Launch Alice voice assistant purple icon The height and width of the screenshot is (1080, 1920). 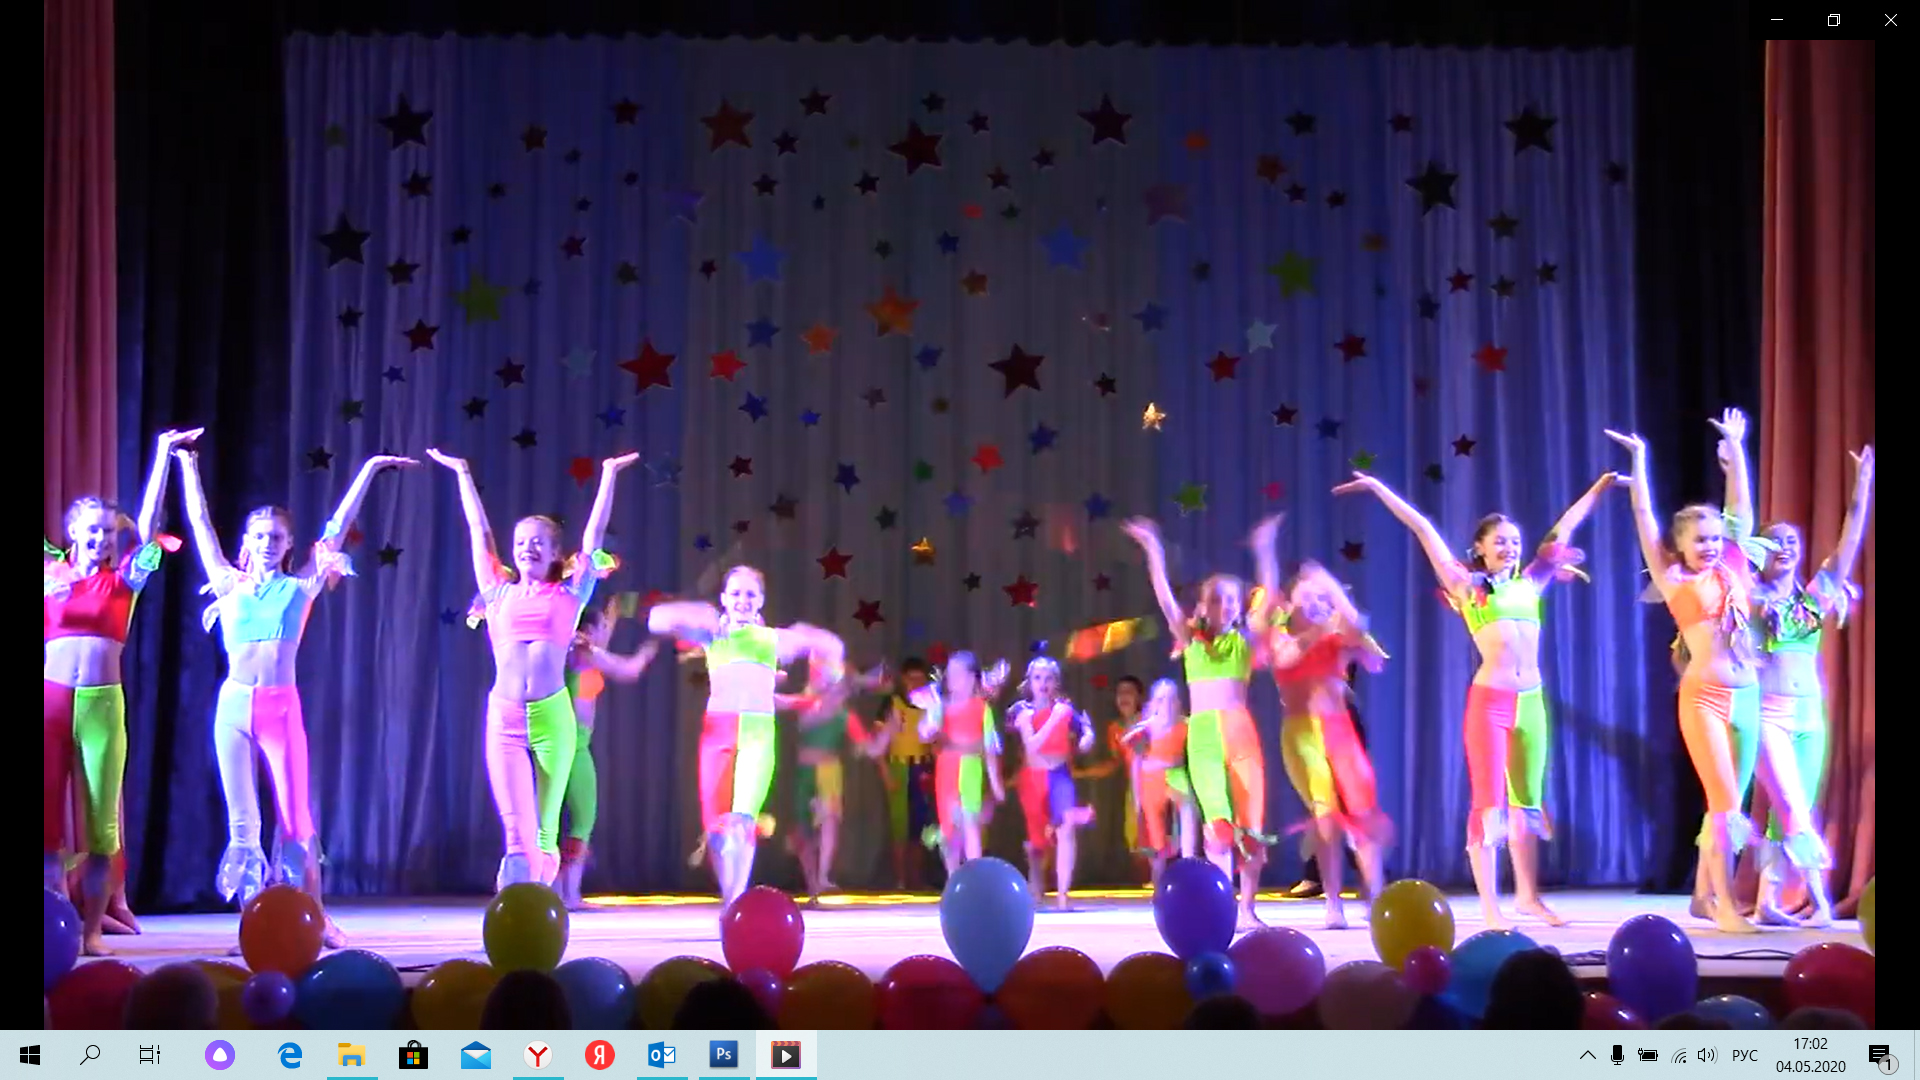point(220,1055)
